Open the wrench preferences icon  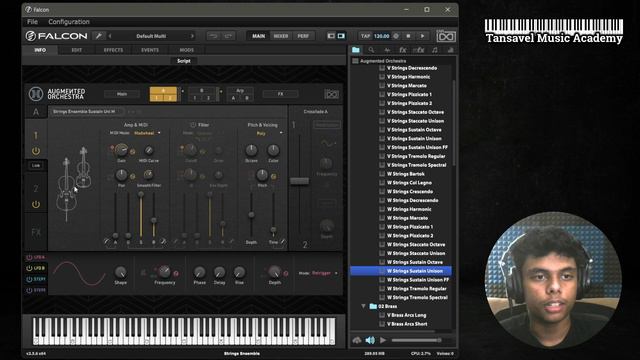99,36
